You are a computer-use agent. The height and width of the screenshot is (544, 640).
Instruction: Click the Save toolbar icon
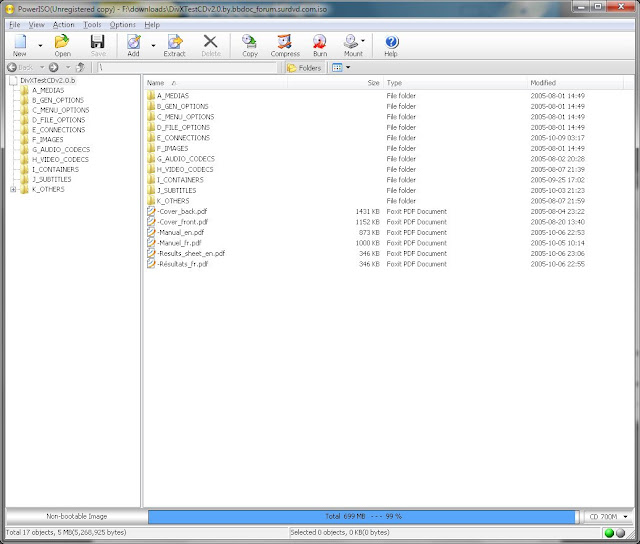98,45
